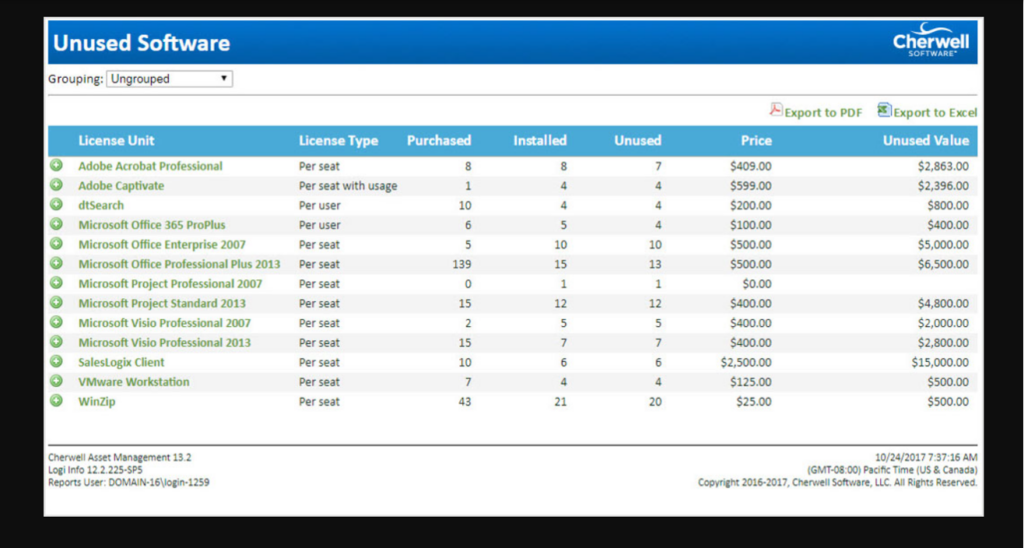Click the Logi Info 12.2.225-SP5 text
This screenshot has height=548, width=1024.
(95, 470)
